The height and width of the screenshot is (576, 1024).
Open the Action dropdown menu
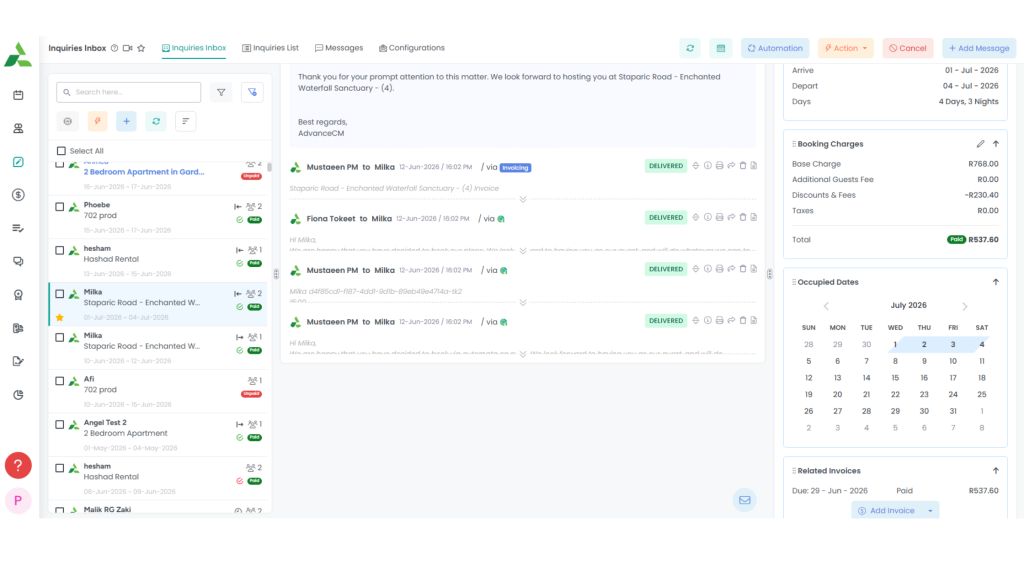tap(845, 48)
